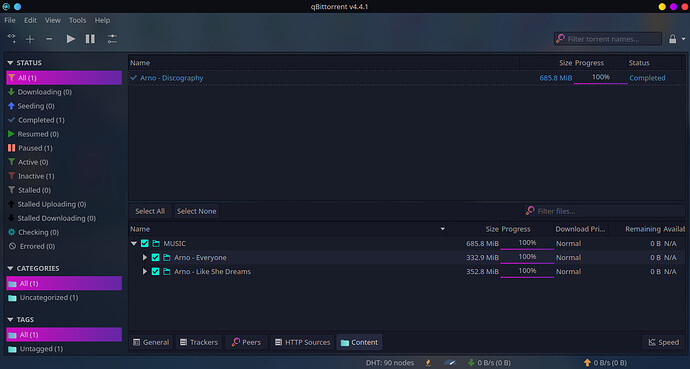Open the Edit menu
Screen dimensions: 690x369
coord(30,20)
